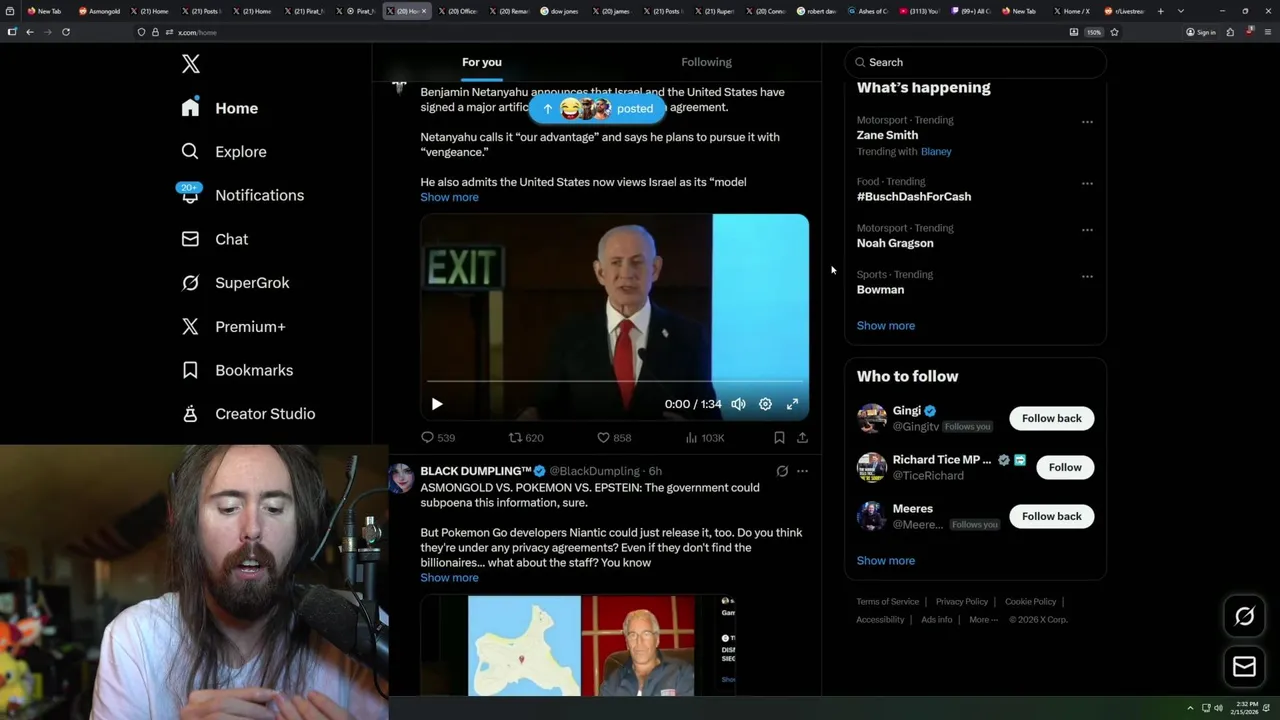Click the new posts pill
This screenshot has height=720, width=1280.
(x=597, y=108)
